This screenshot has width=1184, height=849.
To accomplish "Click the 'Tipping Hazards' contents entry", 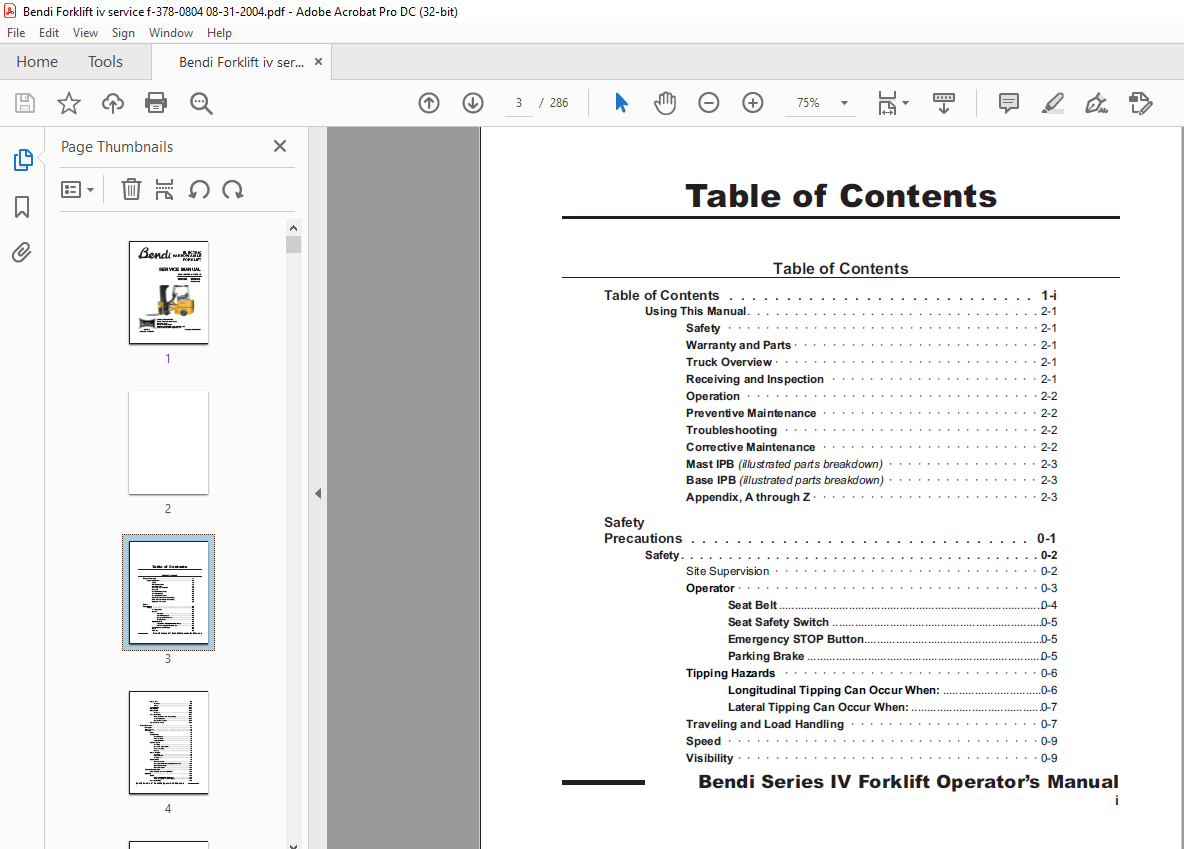I will pos(730,673).
